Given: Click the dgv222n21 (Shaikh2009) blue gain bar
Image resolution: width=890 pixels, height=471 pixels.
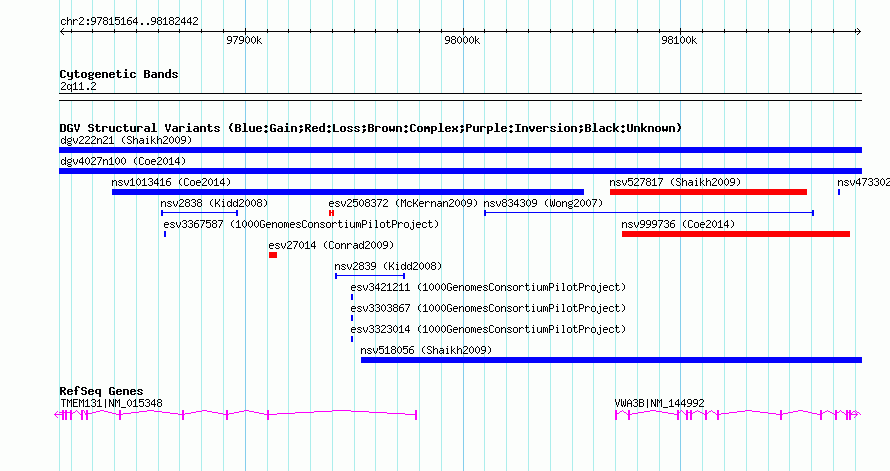Looking at the screenshot, I should point(460,150).
